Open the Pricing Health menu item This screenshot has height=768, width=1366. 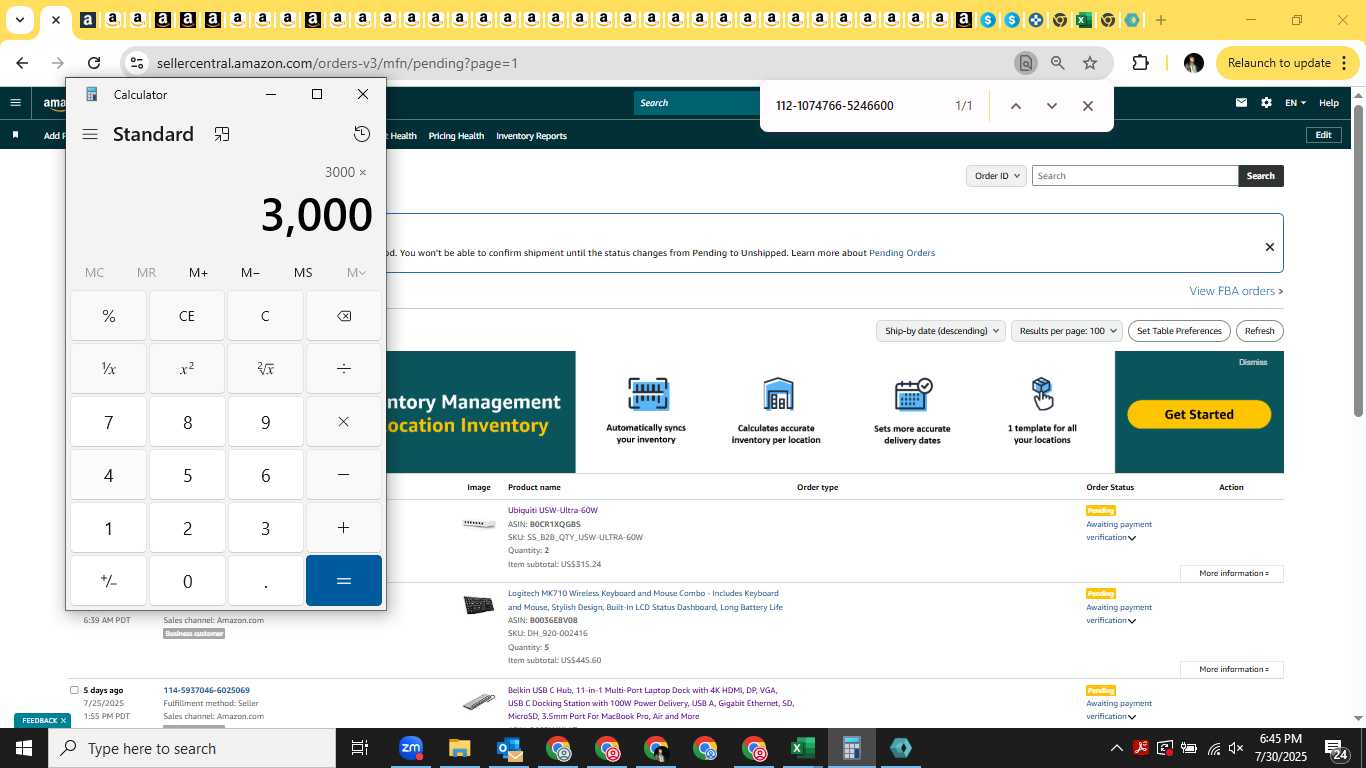pyautogui.click(x=456, y=136)
